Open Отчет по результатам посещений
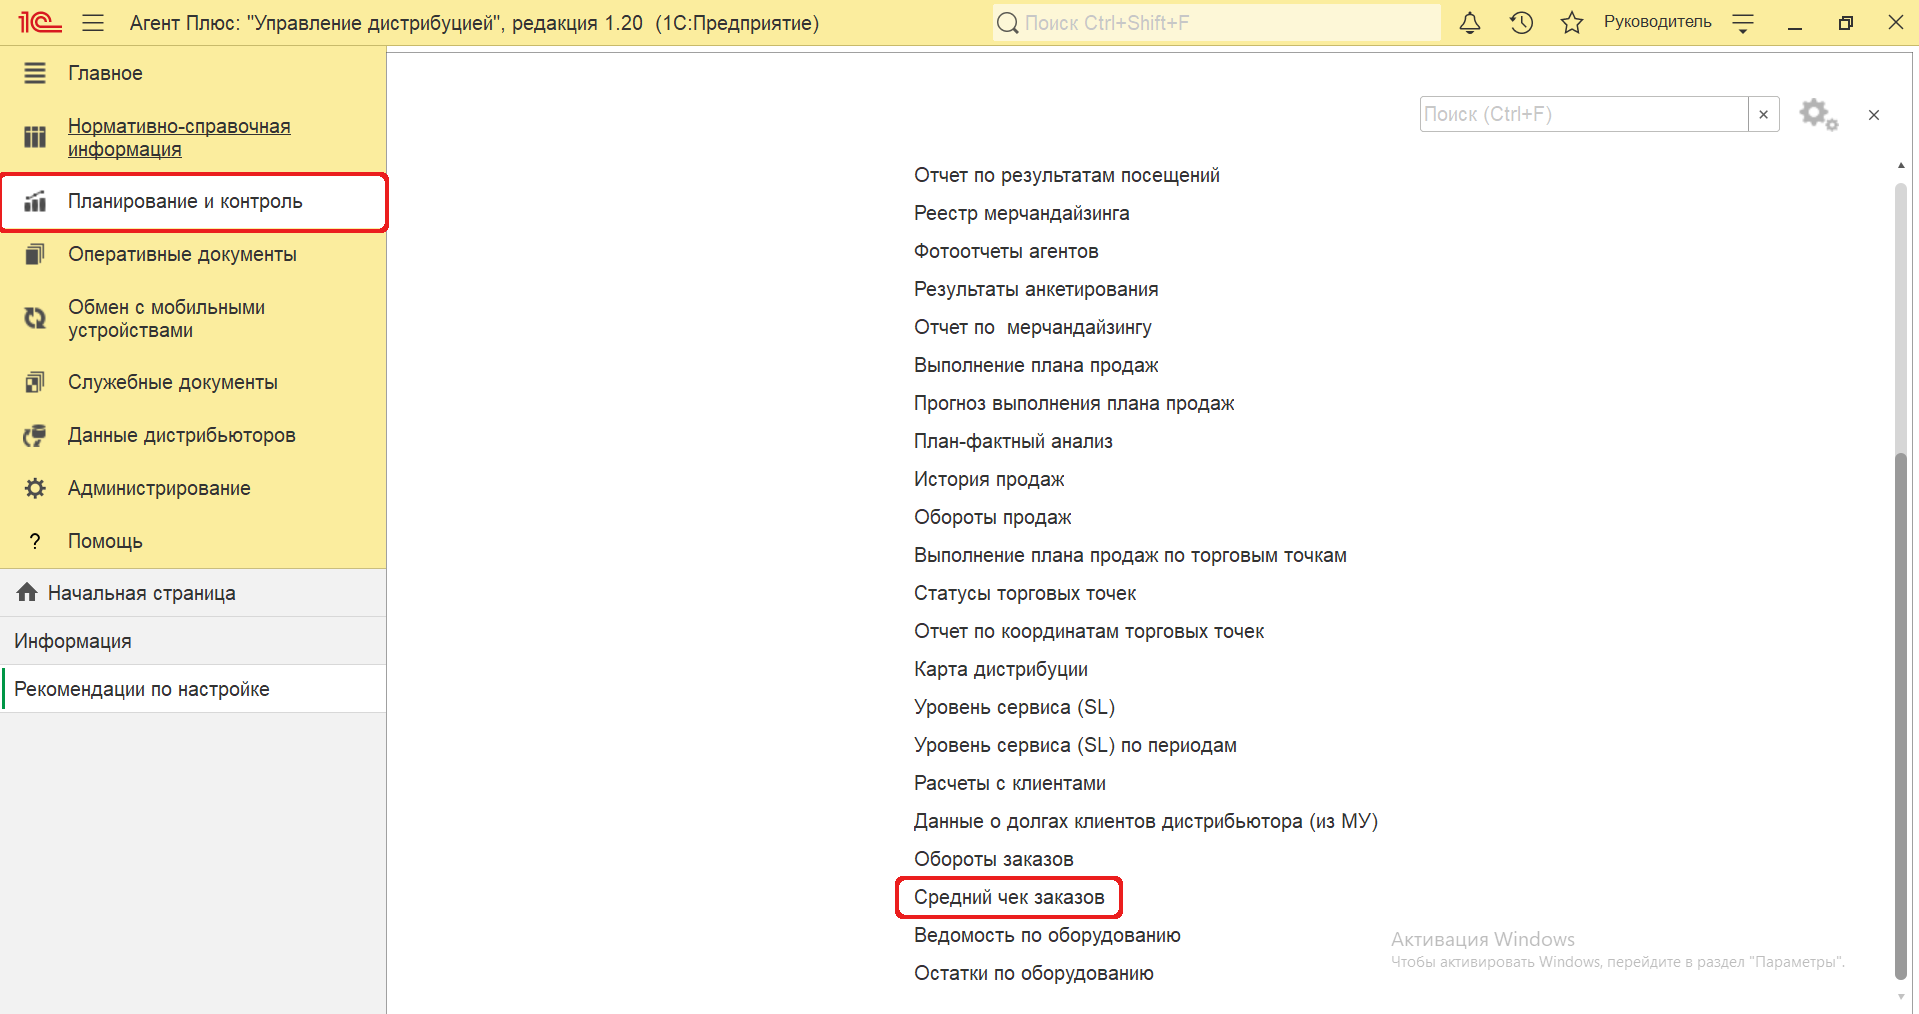Viewport: 1919px width, 1014px height. tap(1066, 175)
